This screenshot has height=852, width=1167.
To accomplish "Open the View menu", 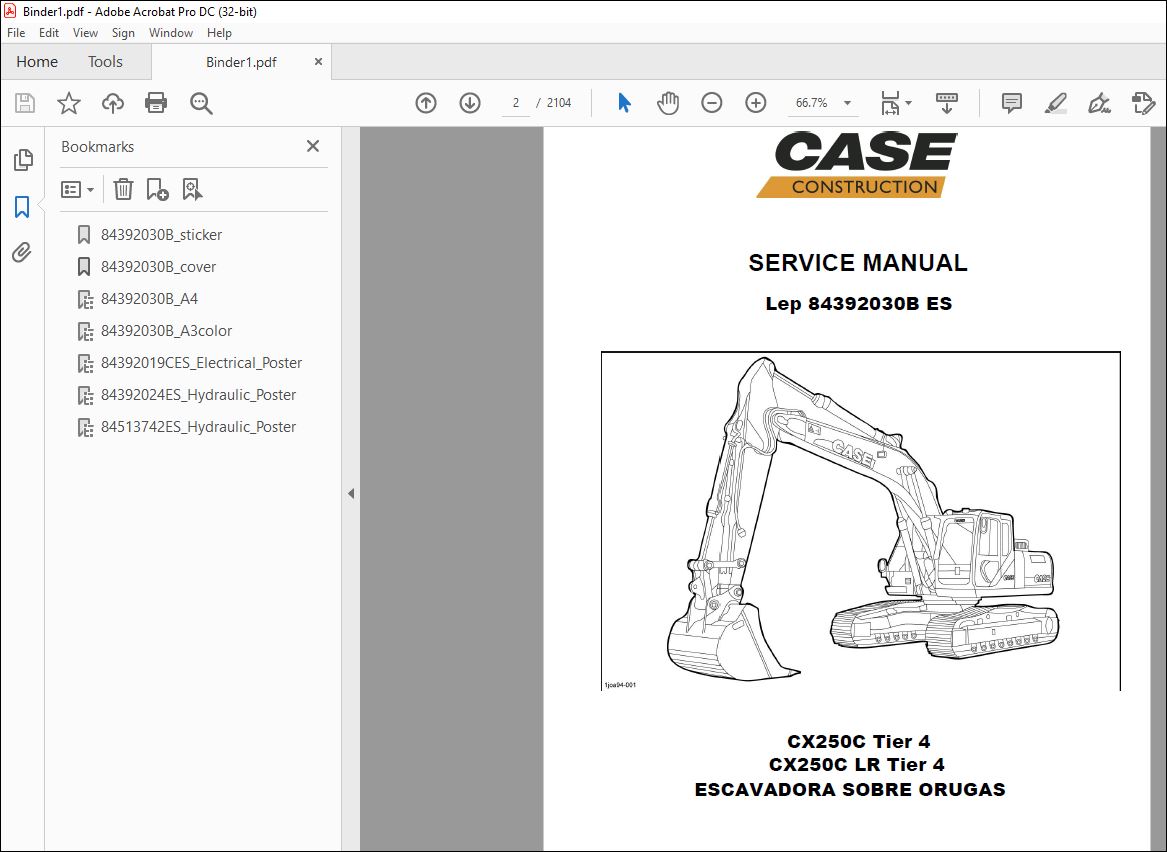I will click(85, 33).
